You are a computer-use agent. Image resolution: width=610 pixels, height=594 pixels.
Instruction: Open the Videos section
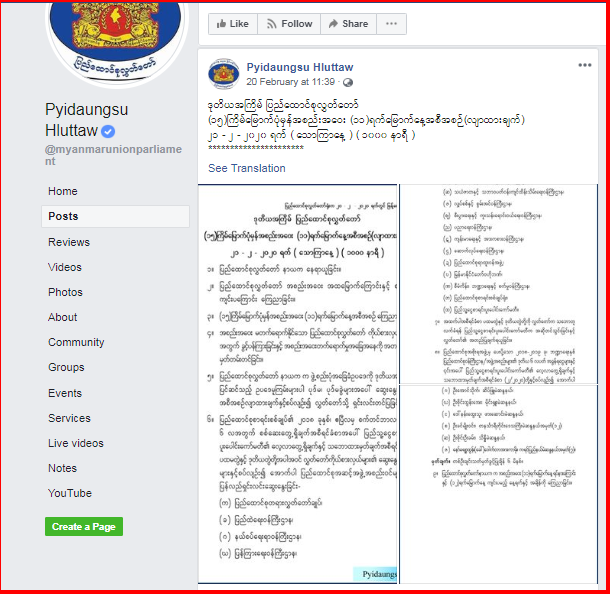65,267
